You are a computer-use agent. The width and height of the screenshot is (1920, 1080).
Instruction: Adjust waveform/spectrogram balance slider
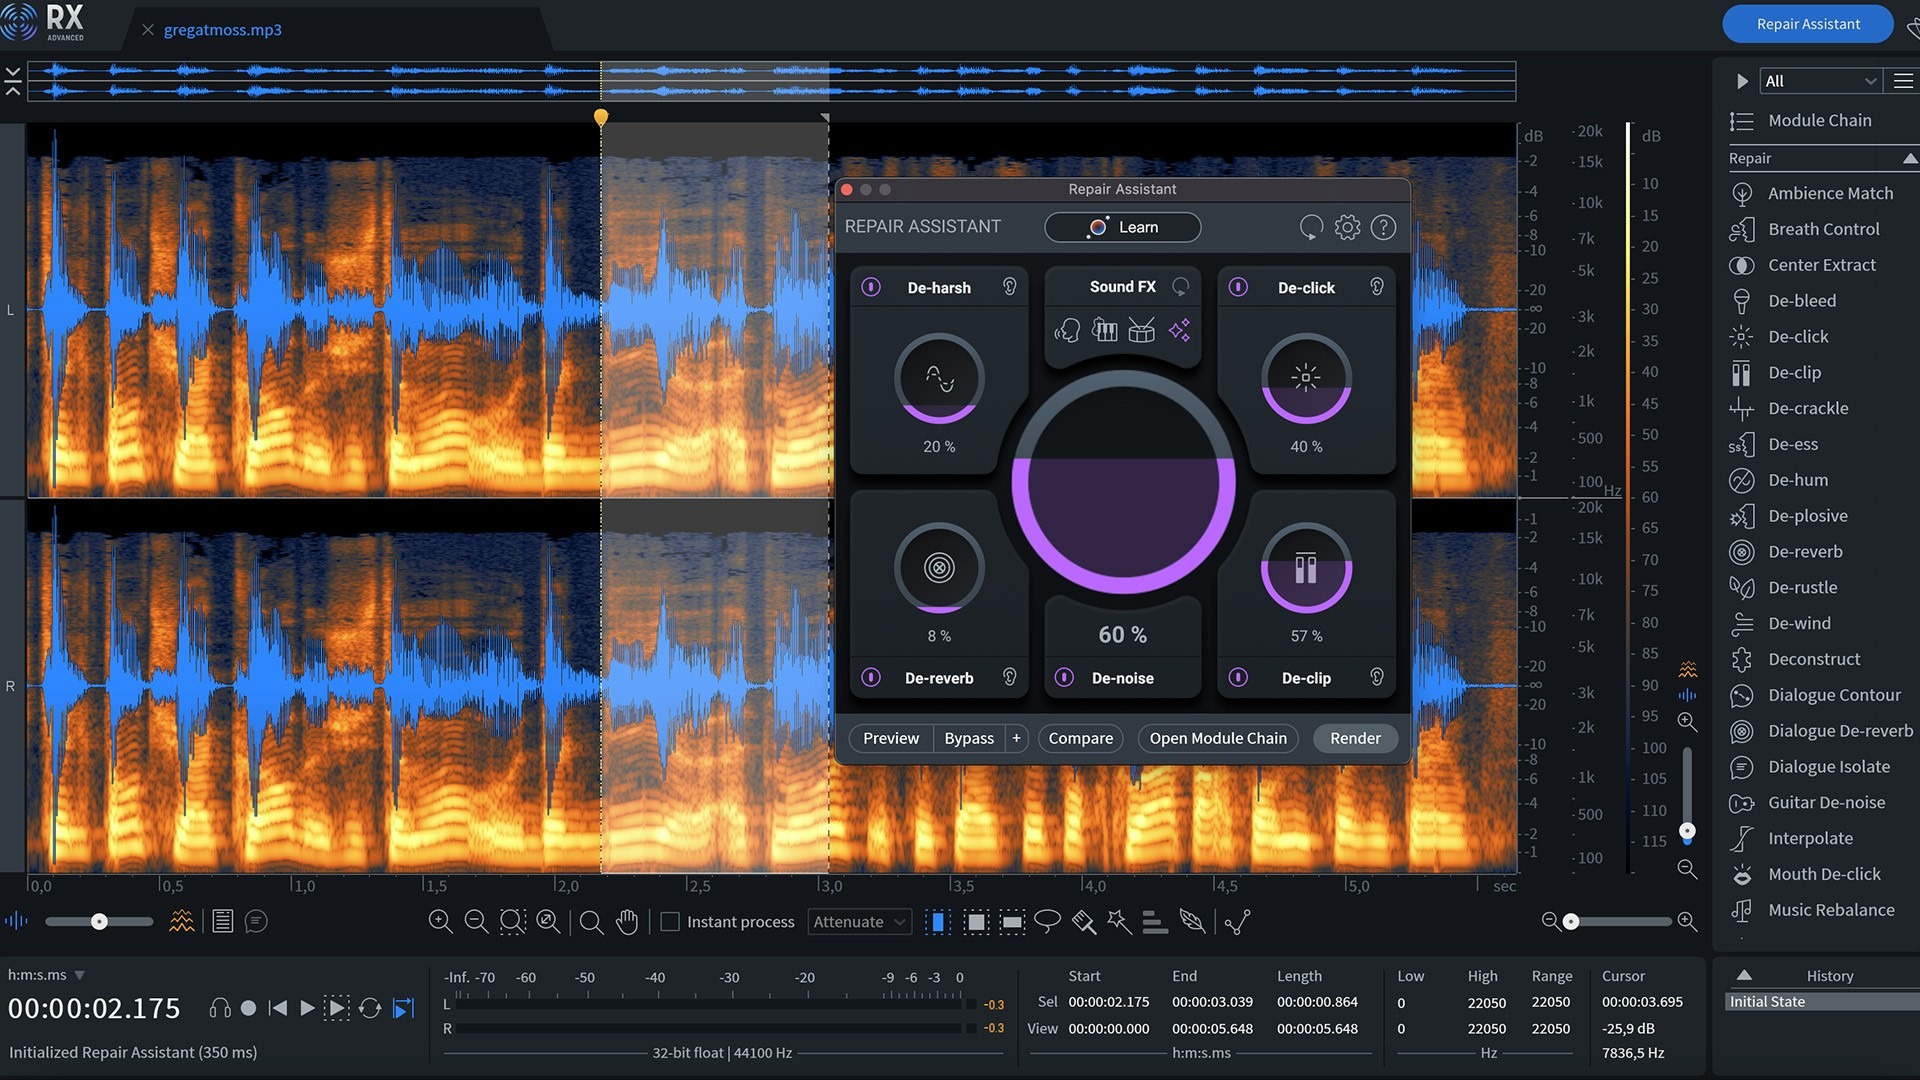click(x=99, y=921)
